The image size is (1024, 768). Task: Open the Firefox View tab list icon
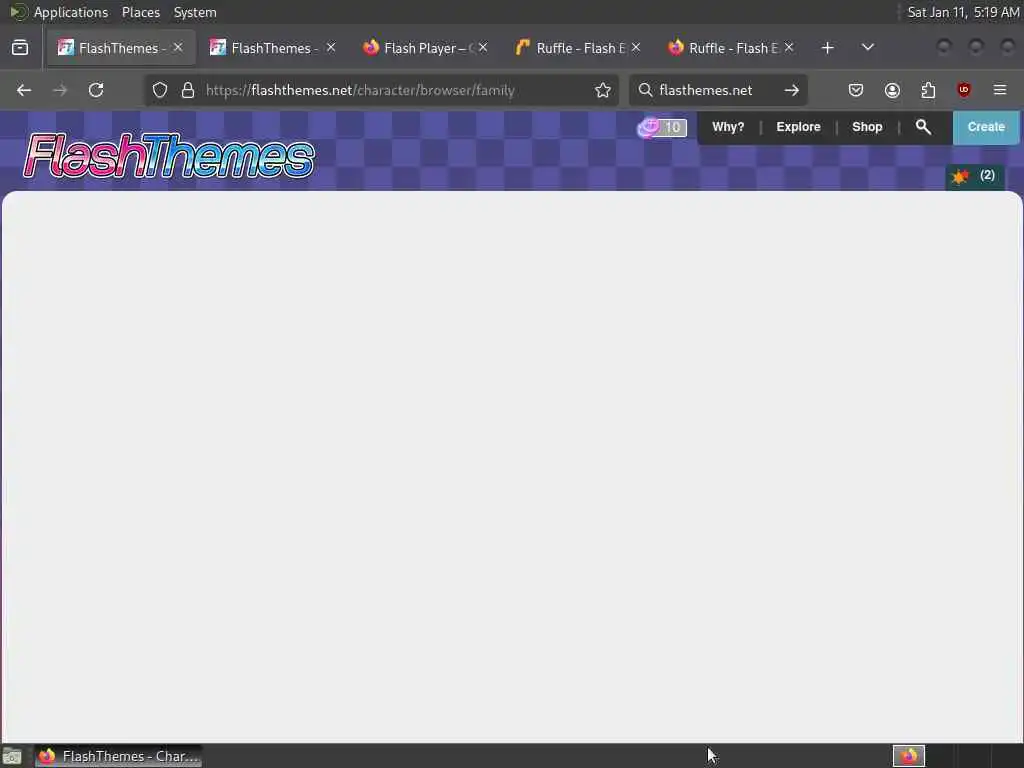(x=20, y=48)
